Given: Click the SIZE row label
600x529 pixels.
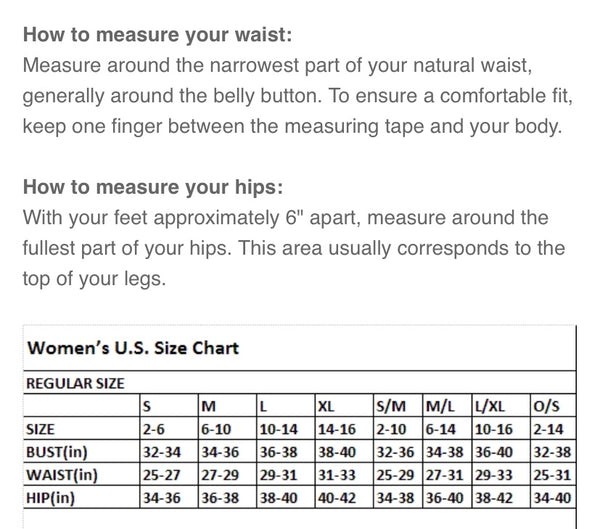Looking at the screenshot, I should [40, 429].
